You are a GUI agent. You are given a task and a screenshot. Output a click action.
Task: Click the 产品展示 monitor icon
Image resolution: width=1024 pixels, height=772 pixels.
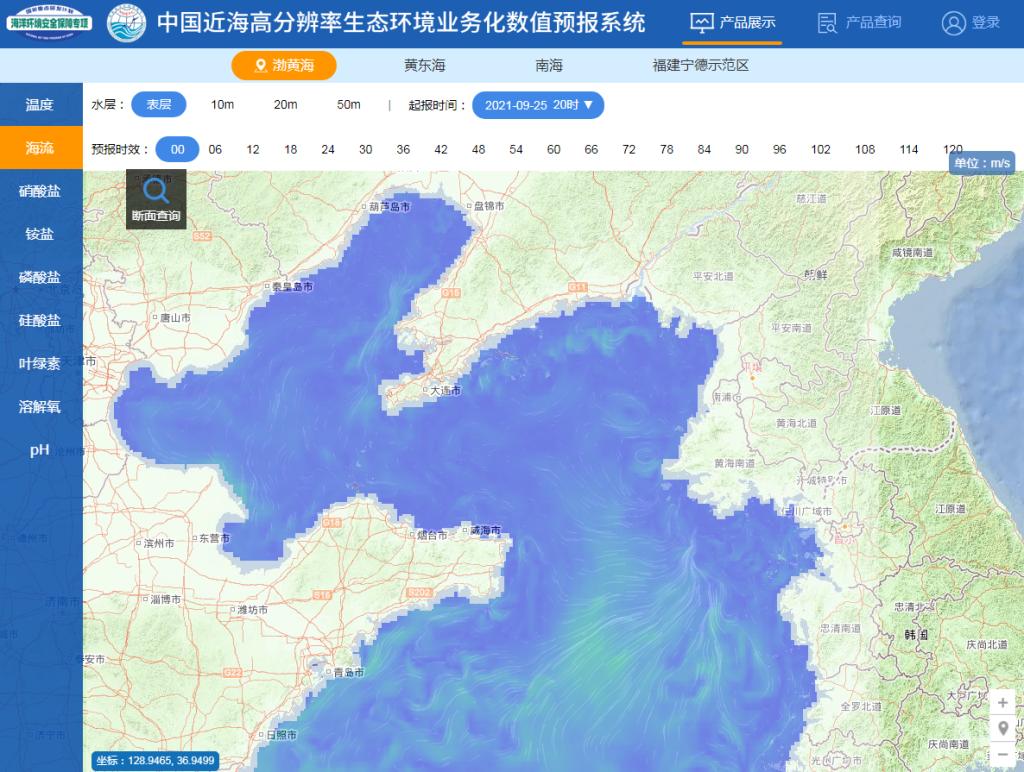pyautogui.click(x=702, y=22)
